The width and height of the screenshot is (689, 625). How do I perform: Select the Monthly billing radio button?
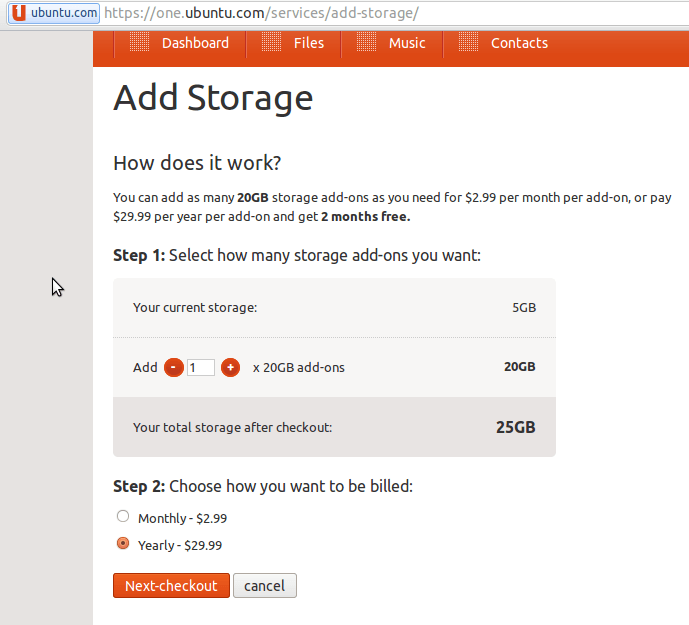tap(123, 517)
